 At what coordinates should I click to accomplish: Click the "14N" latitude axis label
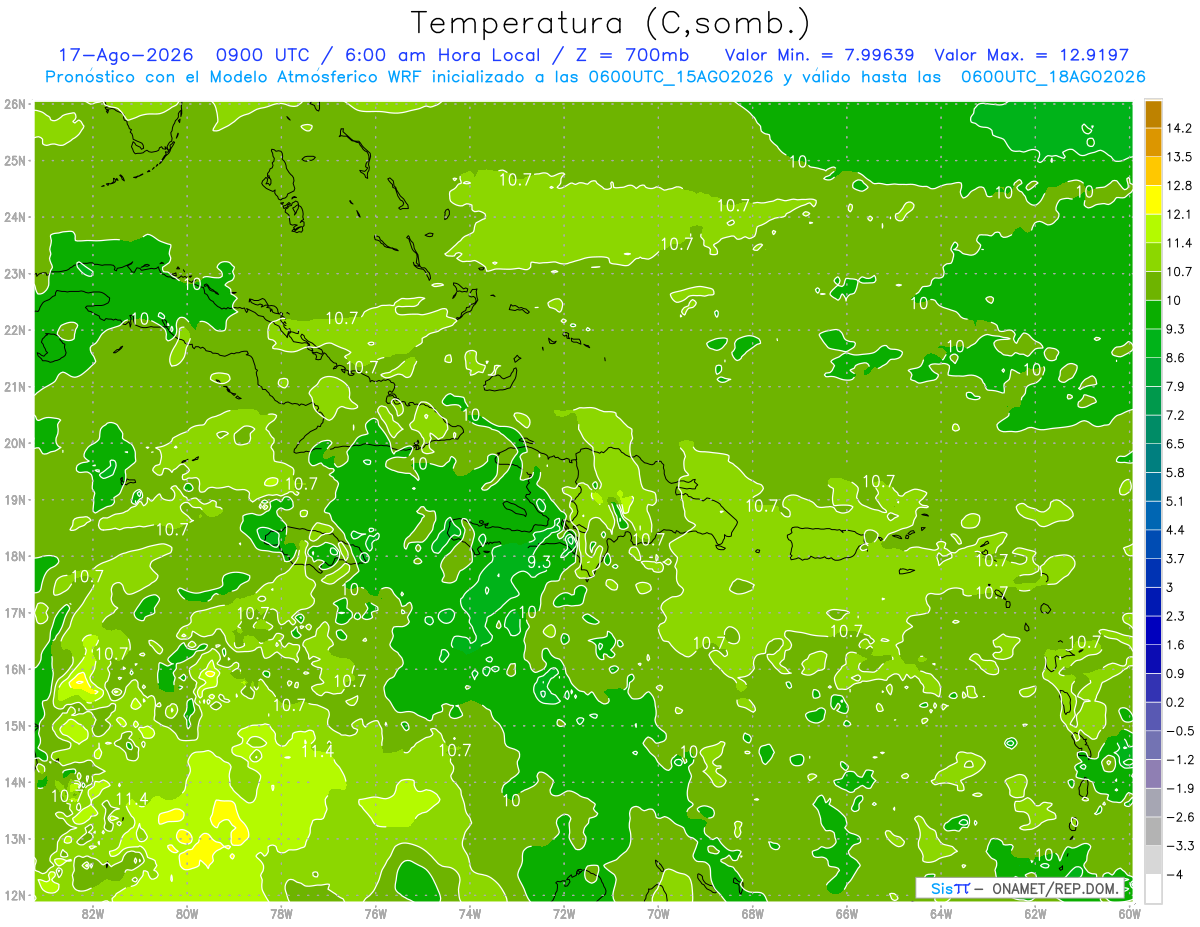pyautogui.click(x=15, y=782)
